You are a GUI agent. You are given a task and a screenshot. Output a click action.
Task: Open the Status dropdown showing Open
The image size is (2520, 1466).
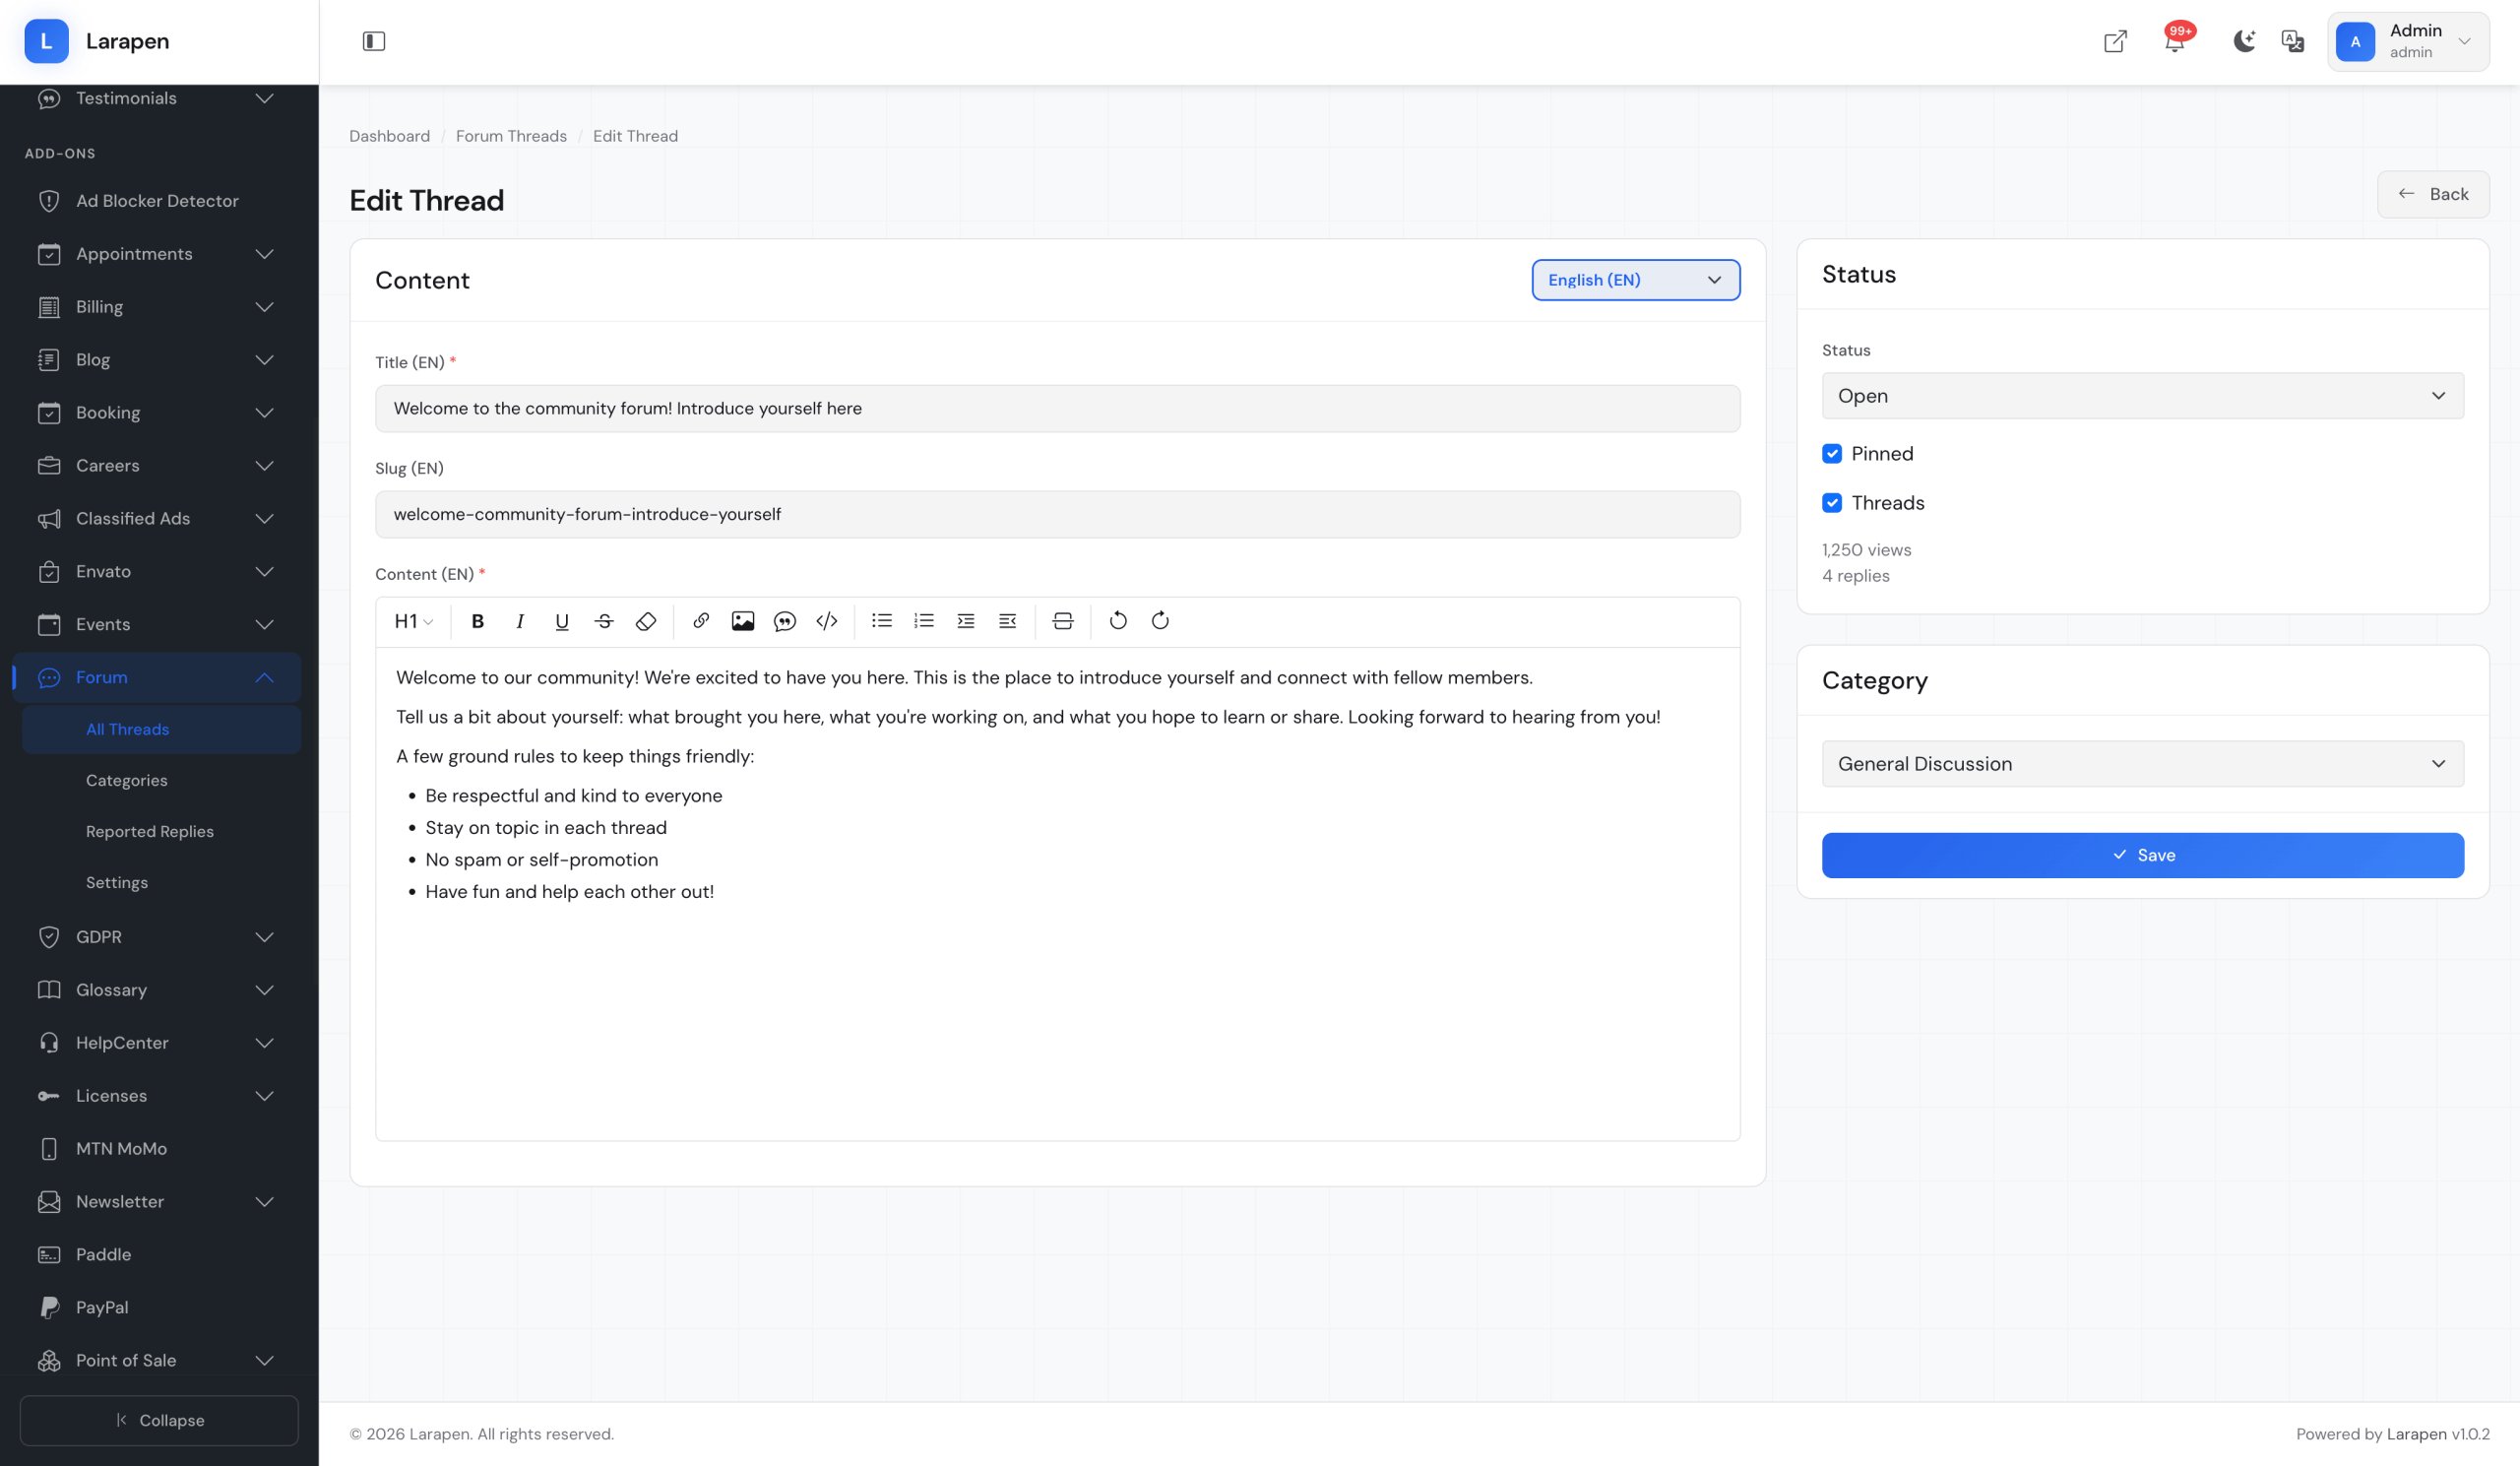click(x=2142, y=396)
